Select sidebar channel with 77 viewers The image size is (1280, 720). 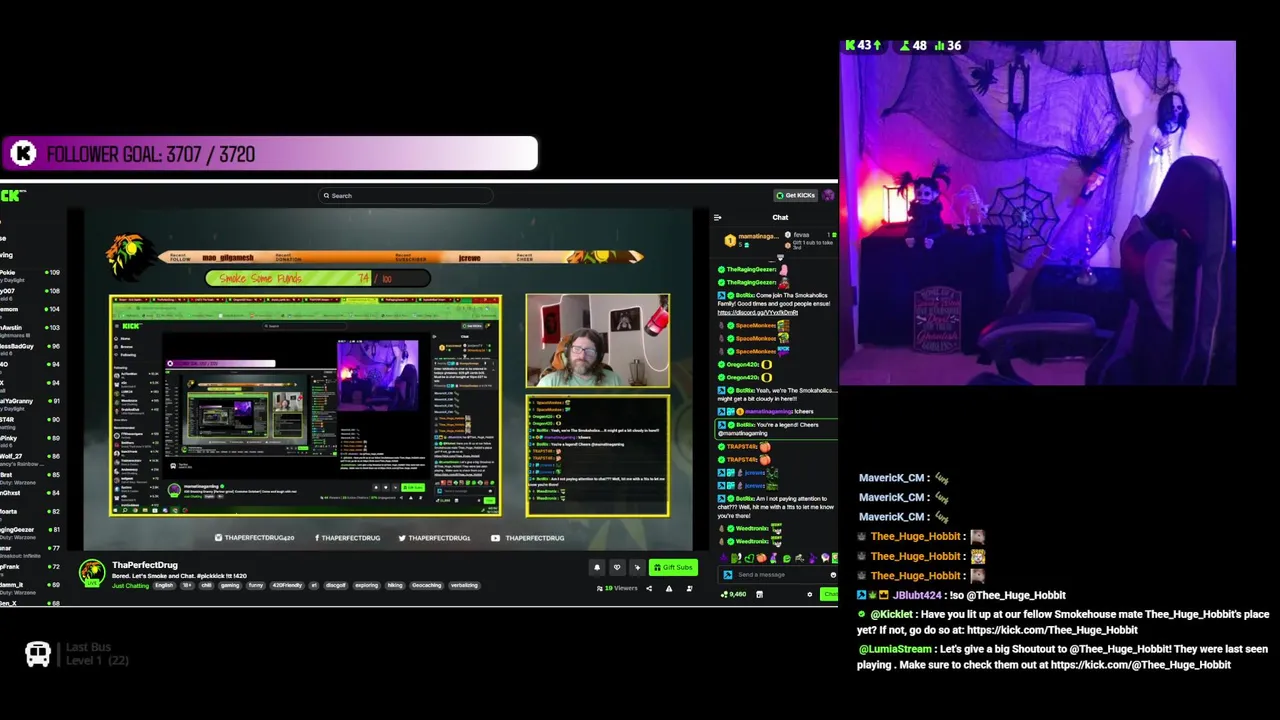[30, 551]
